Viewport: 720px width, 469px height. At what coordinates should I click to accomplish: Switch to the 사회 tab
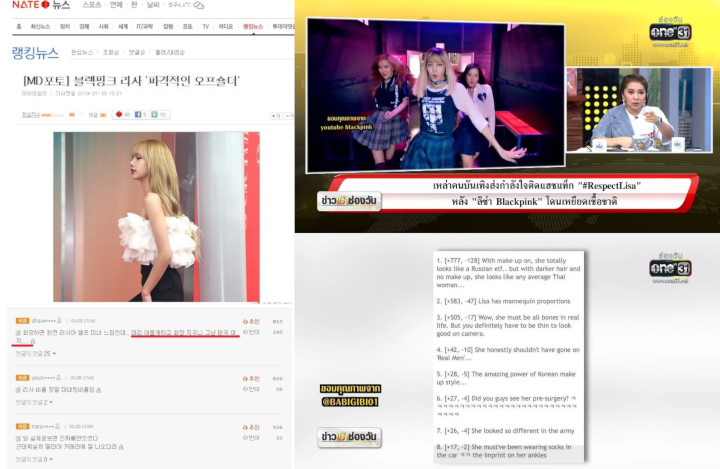point(103,27)
